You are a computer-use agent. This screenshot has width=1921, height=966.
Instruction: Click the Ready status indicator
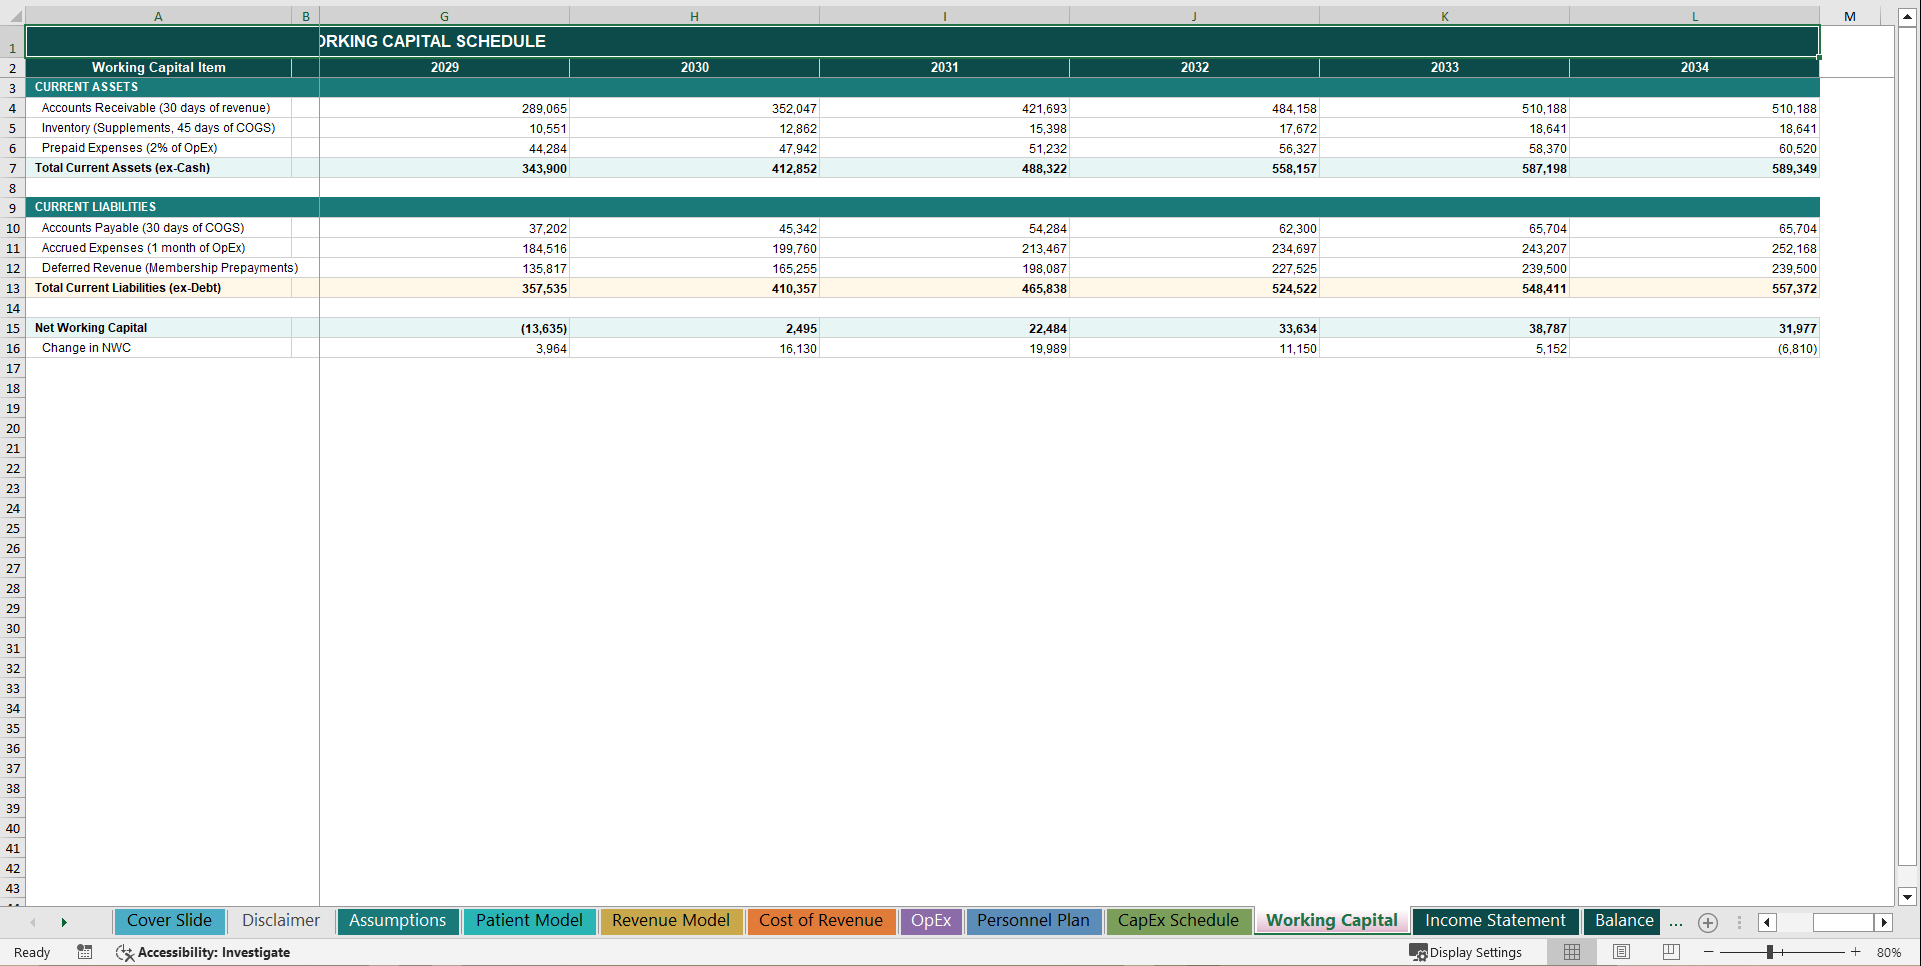click(31, 952)
